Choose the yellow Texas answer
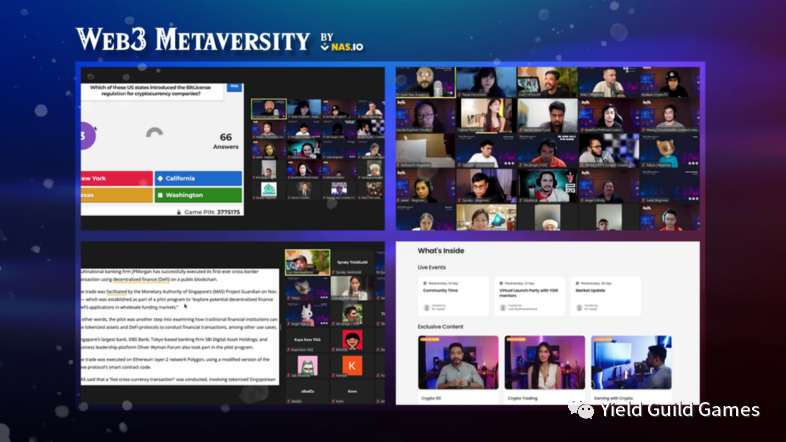Screen dimensions: 786x442 117,195
